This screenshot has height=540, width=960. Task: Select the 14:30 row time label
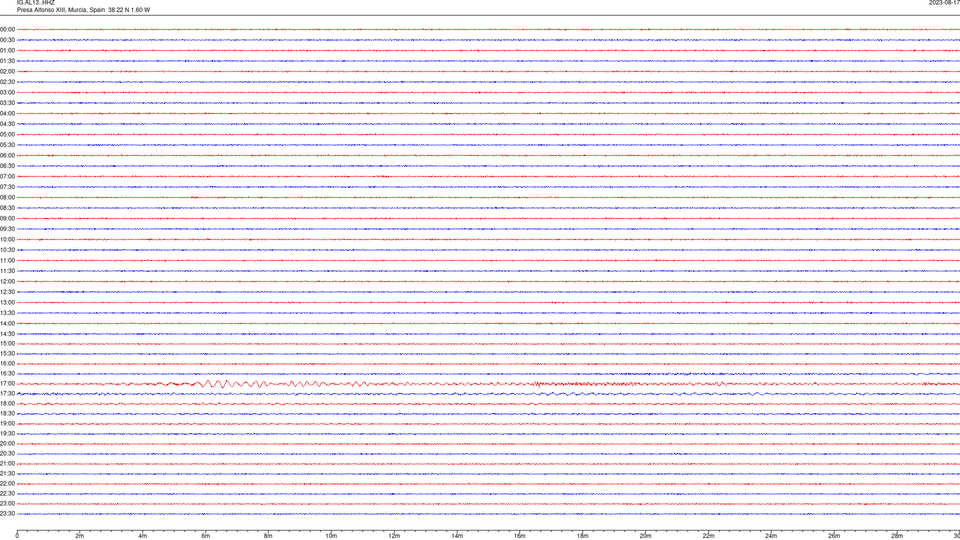[x=7, y=334]
